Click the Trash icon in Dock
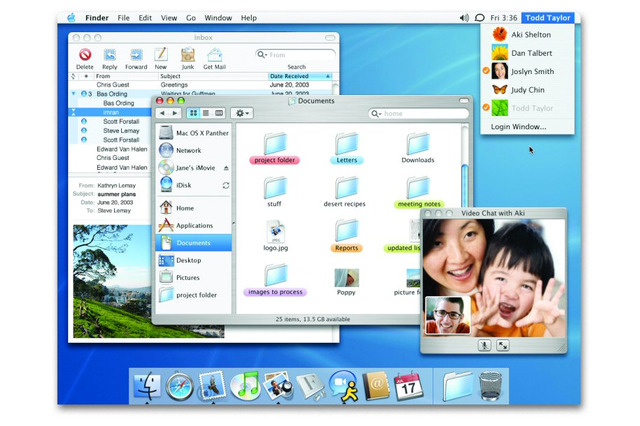 pyautogui.click(x=491, y=383)
